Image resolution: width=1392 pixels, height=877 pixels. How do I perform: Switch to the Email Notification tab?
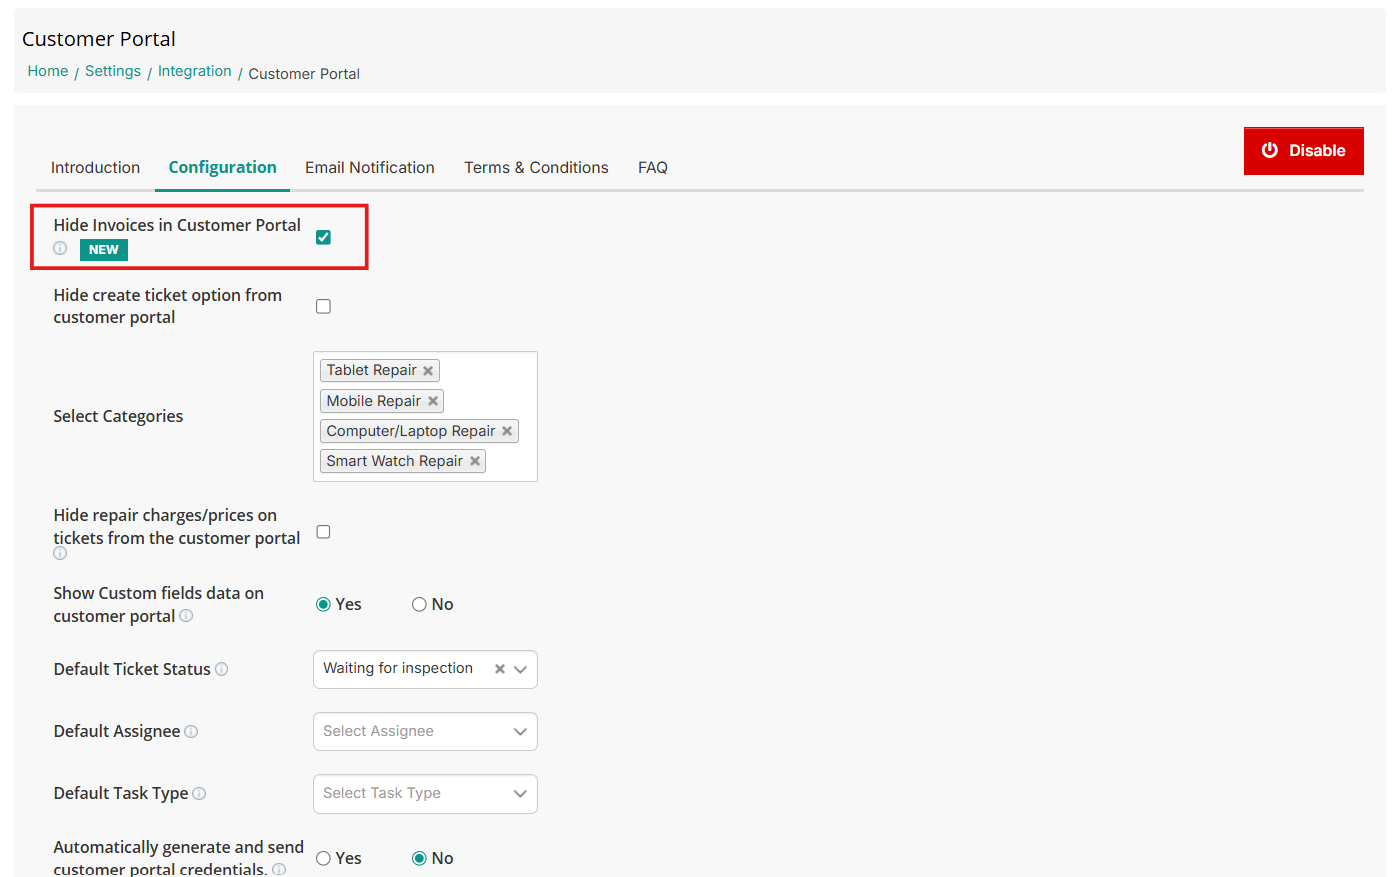[369, 167]
